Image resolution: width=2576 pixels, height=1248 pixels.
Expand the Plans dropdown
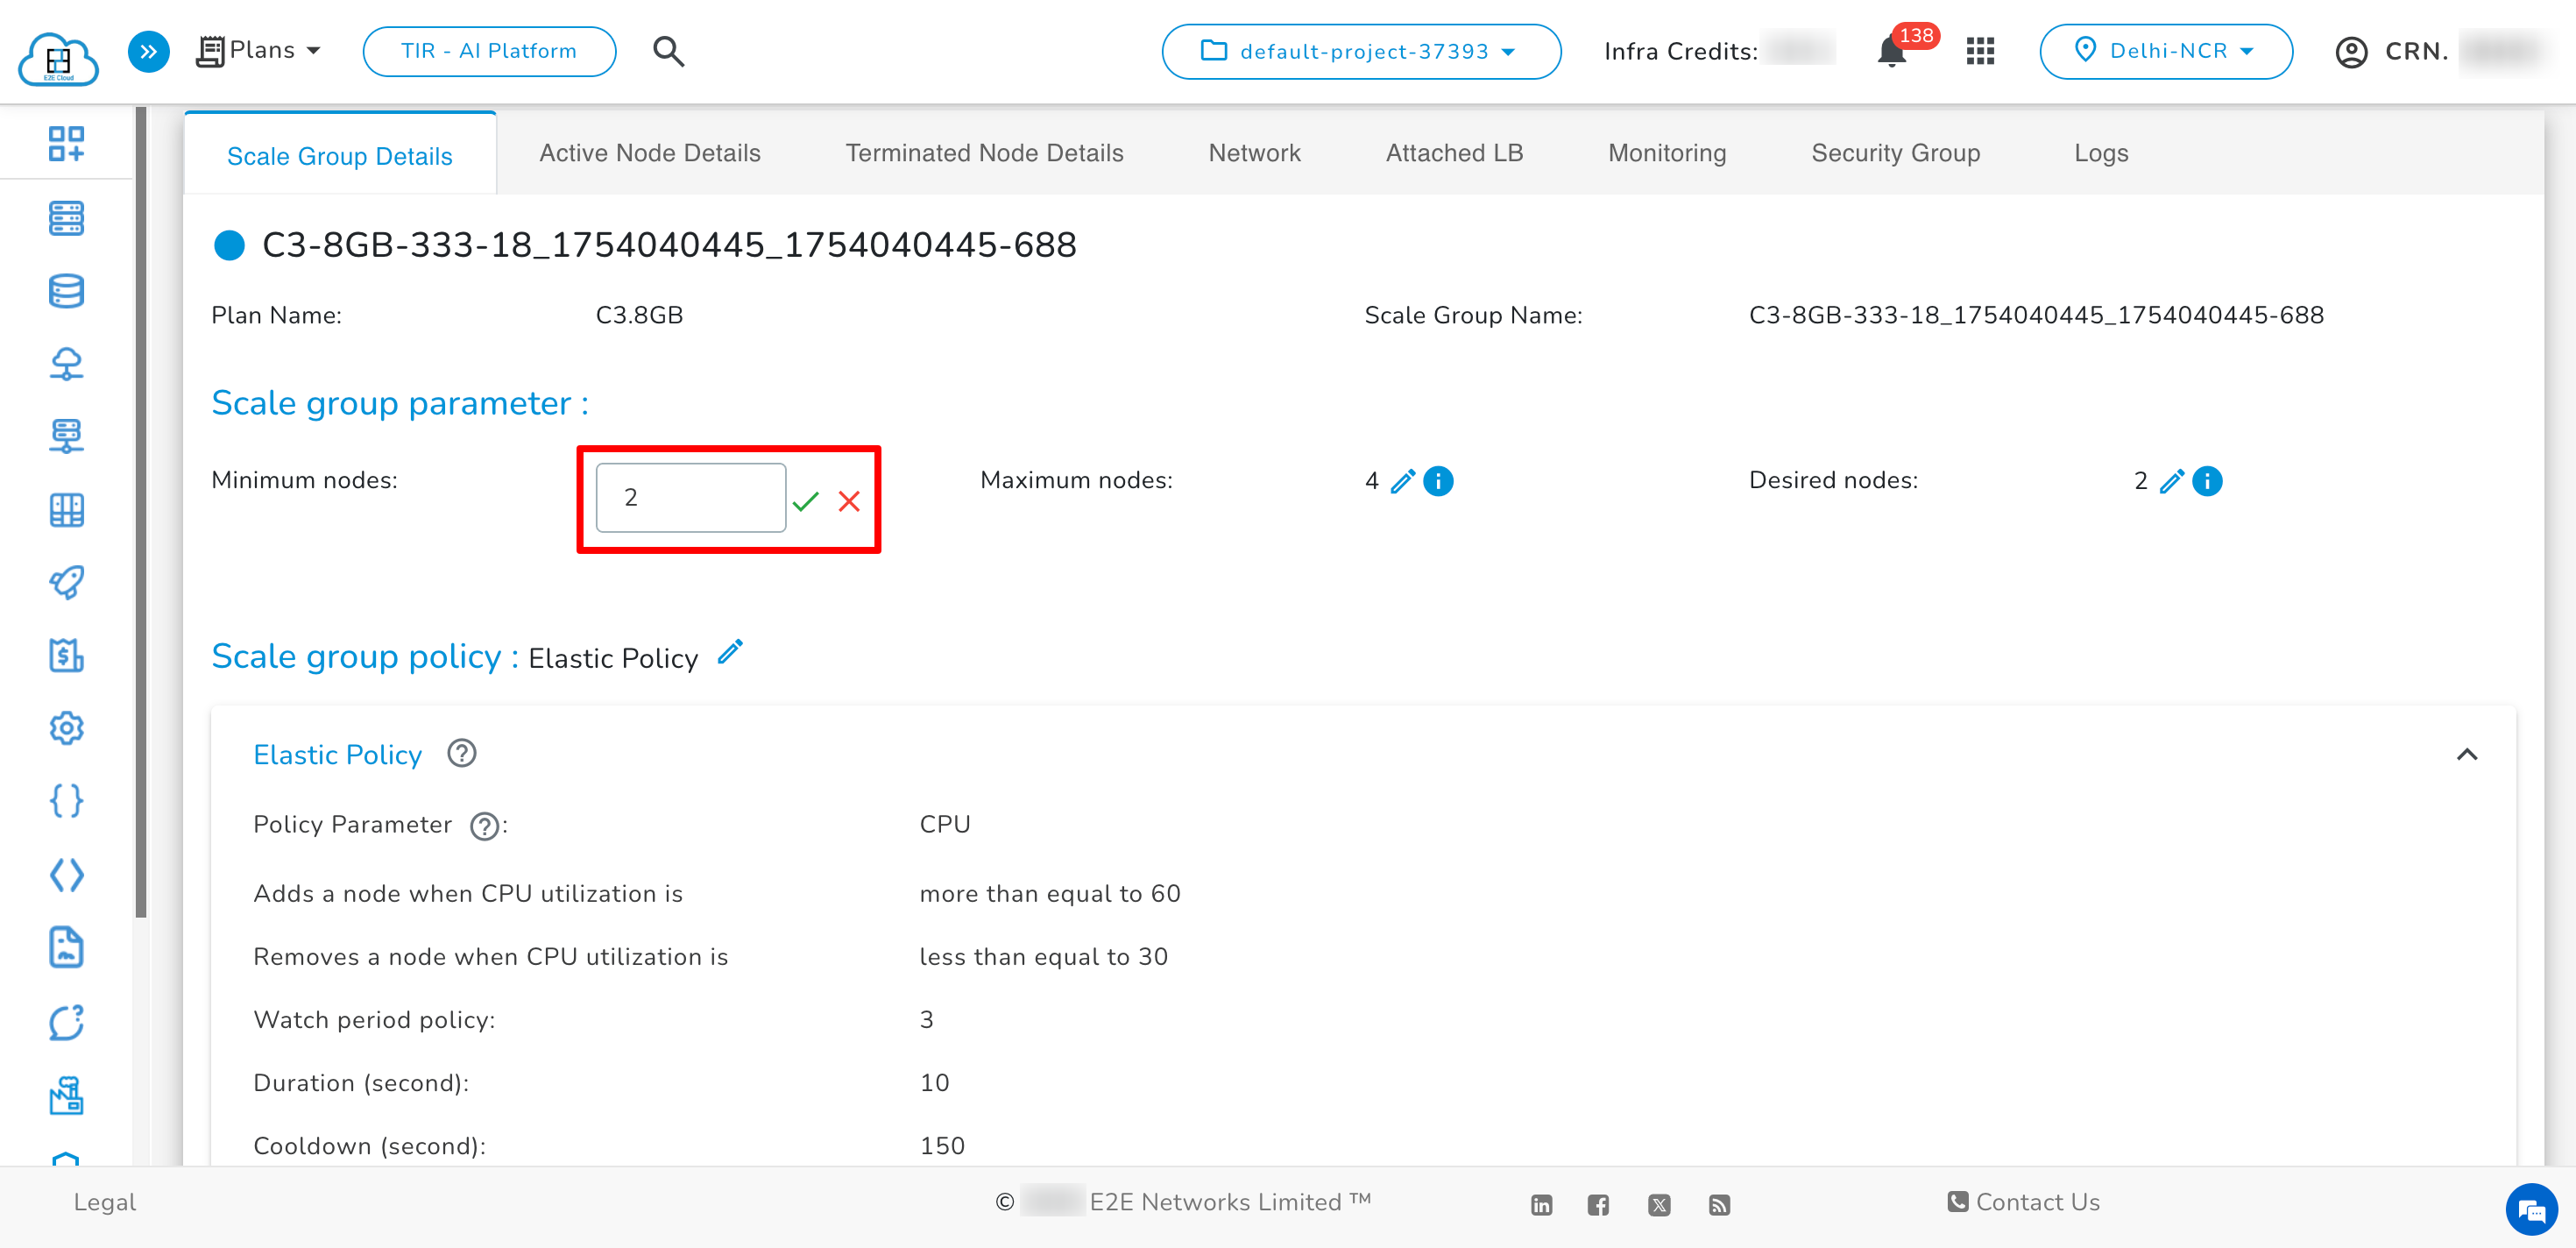pos(260,49)
